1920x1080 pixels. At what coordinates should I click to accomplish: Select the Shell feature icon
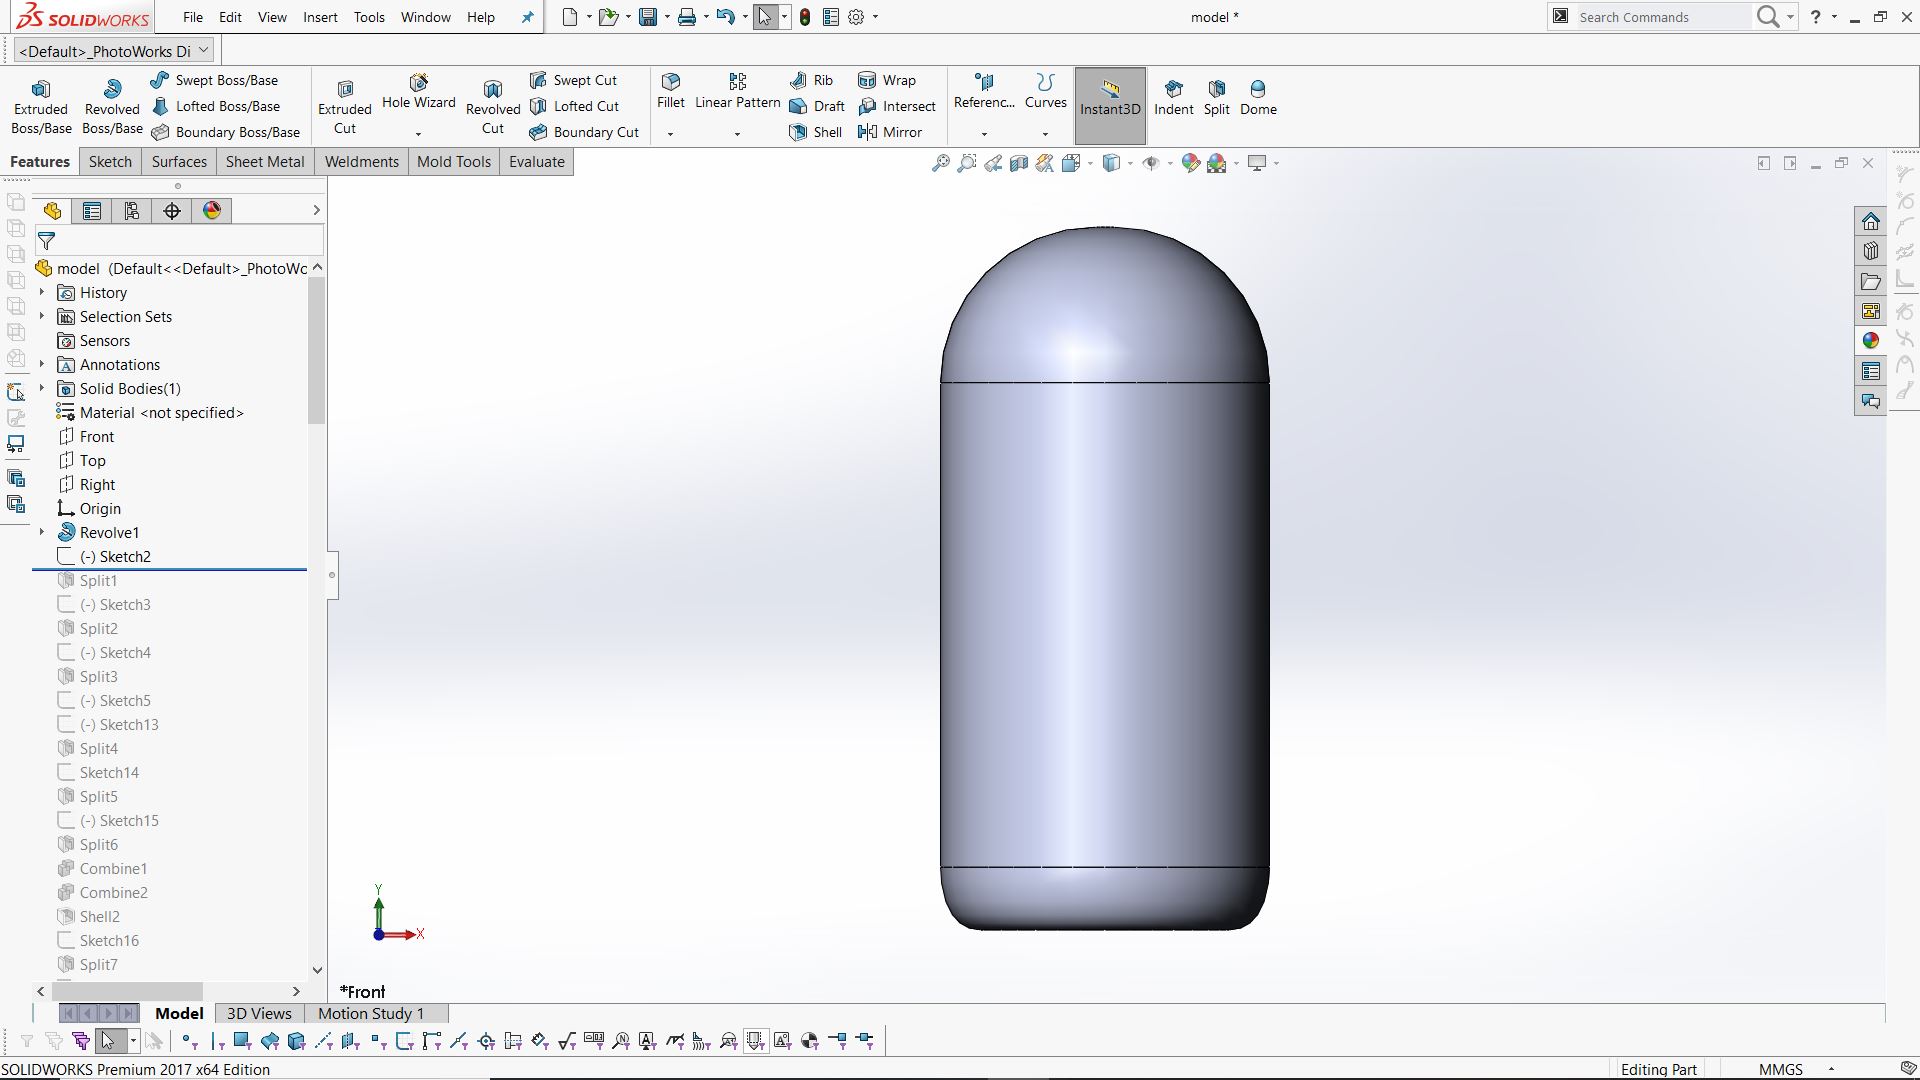816,132
